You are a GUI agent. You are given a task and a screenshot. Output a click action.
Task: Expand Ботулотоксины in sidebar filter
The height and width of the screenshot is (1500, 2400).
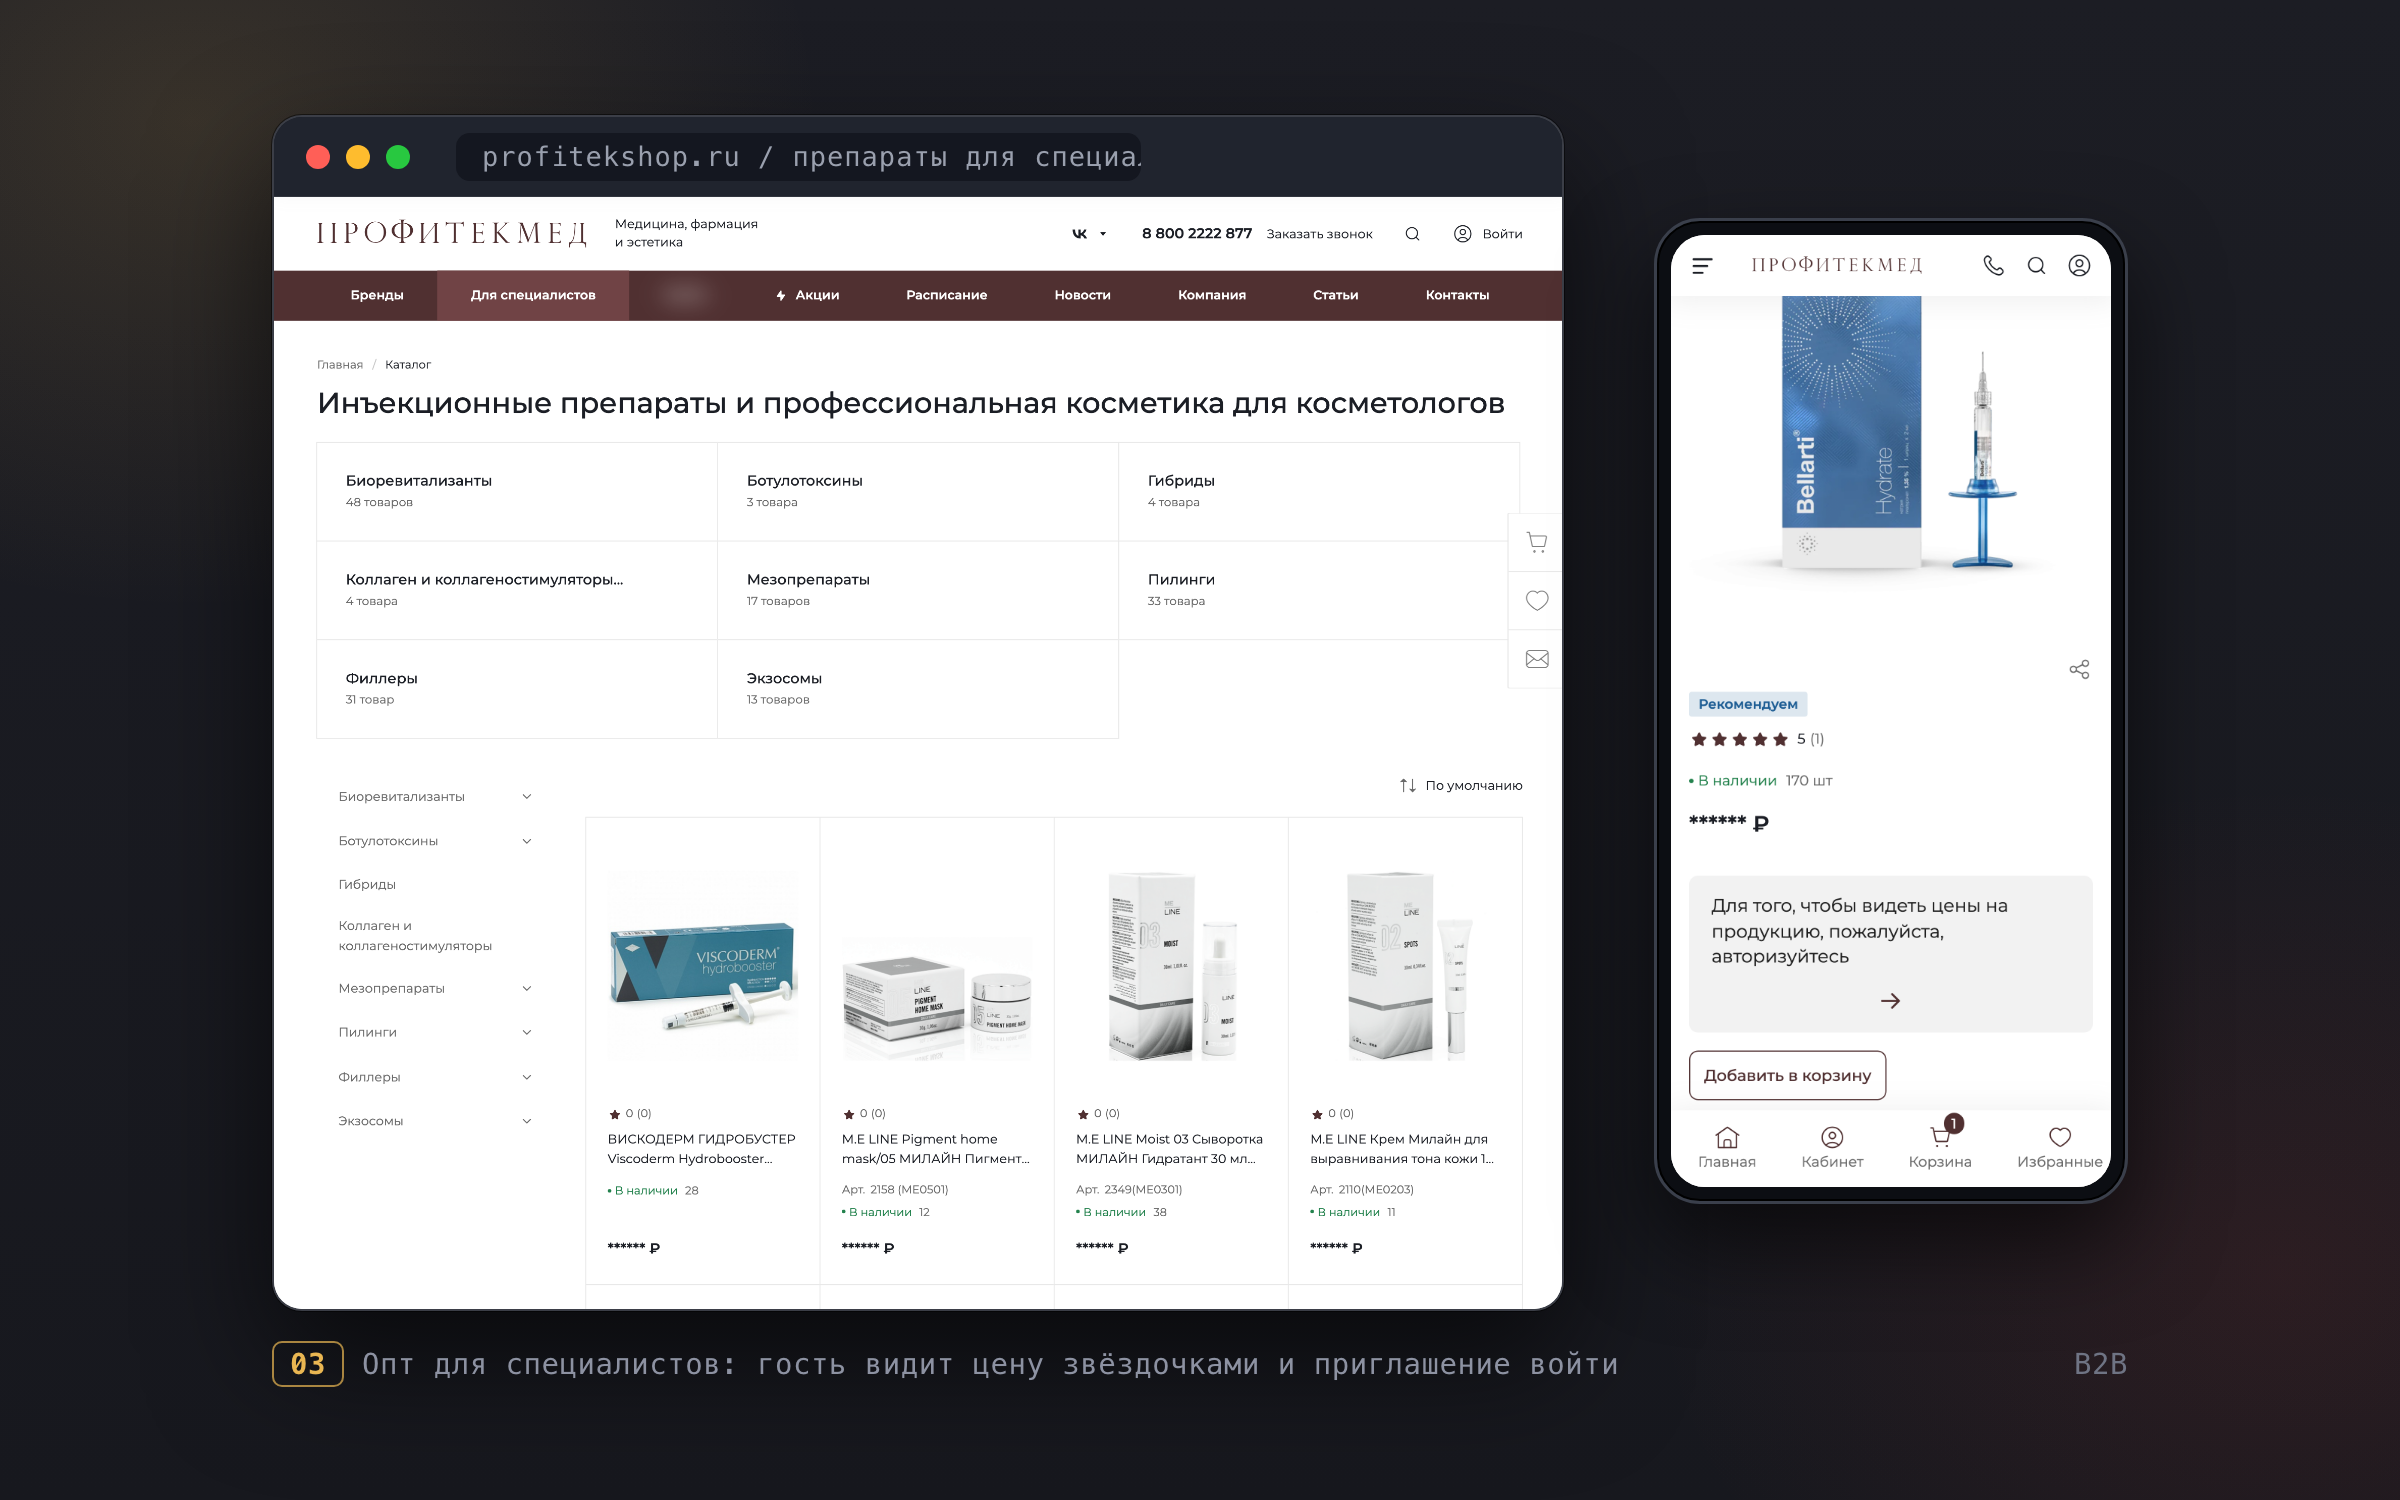[x=527, y=841]
